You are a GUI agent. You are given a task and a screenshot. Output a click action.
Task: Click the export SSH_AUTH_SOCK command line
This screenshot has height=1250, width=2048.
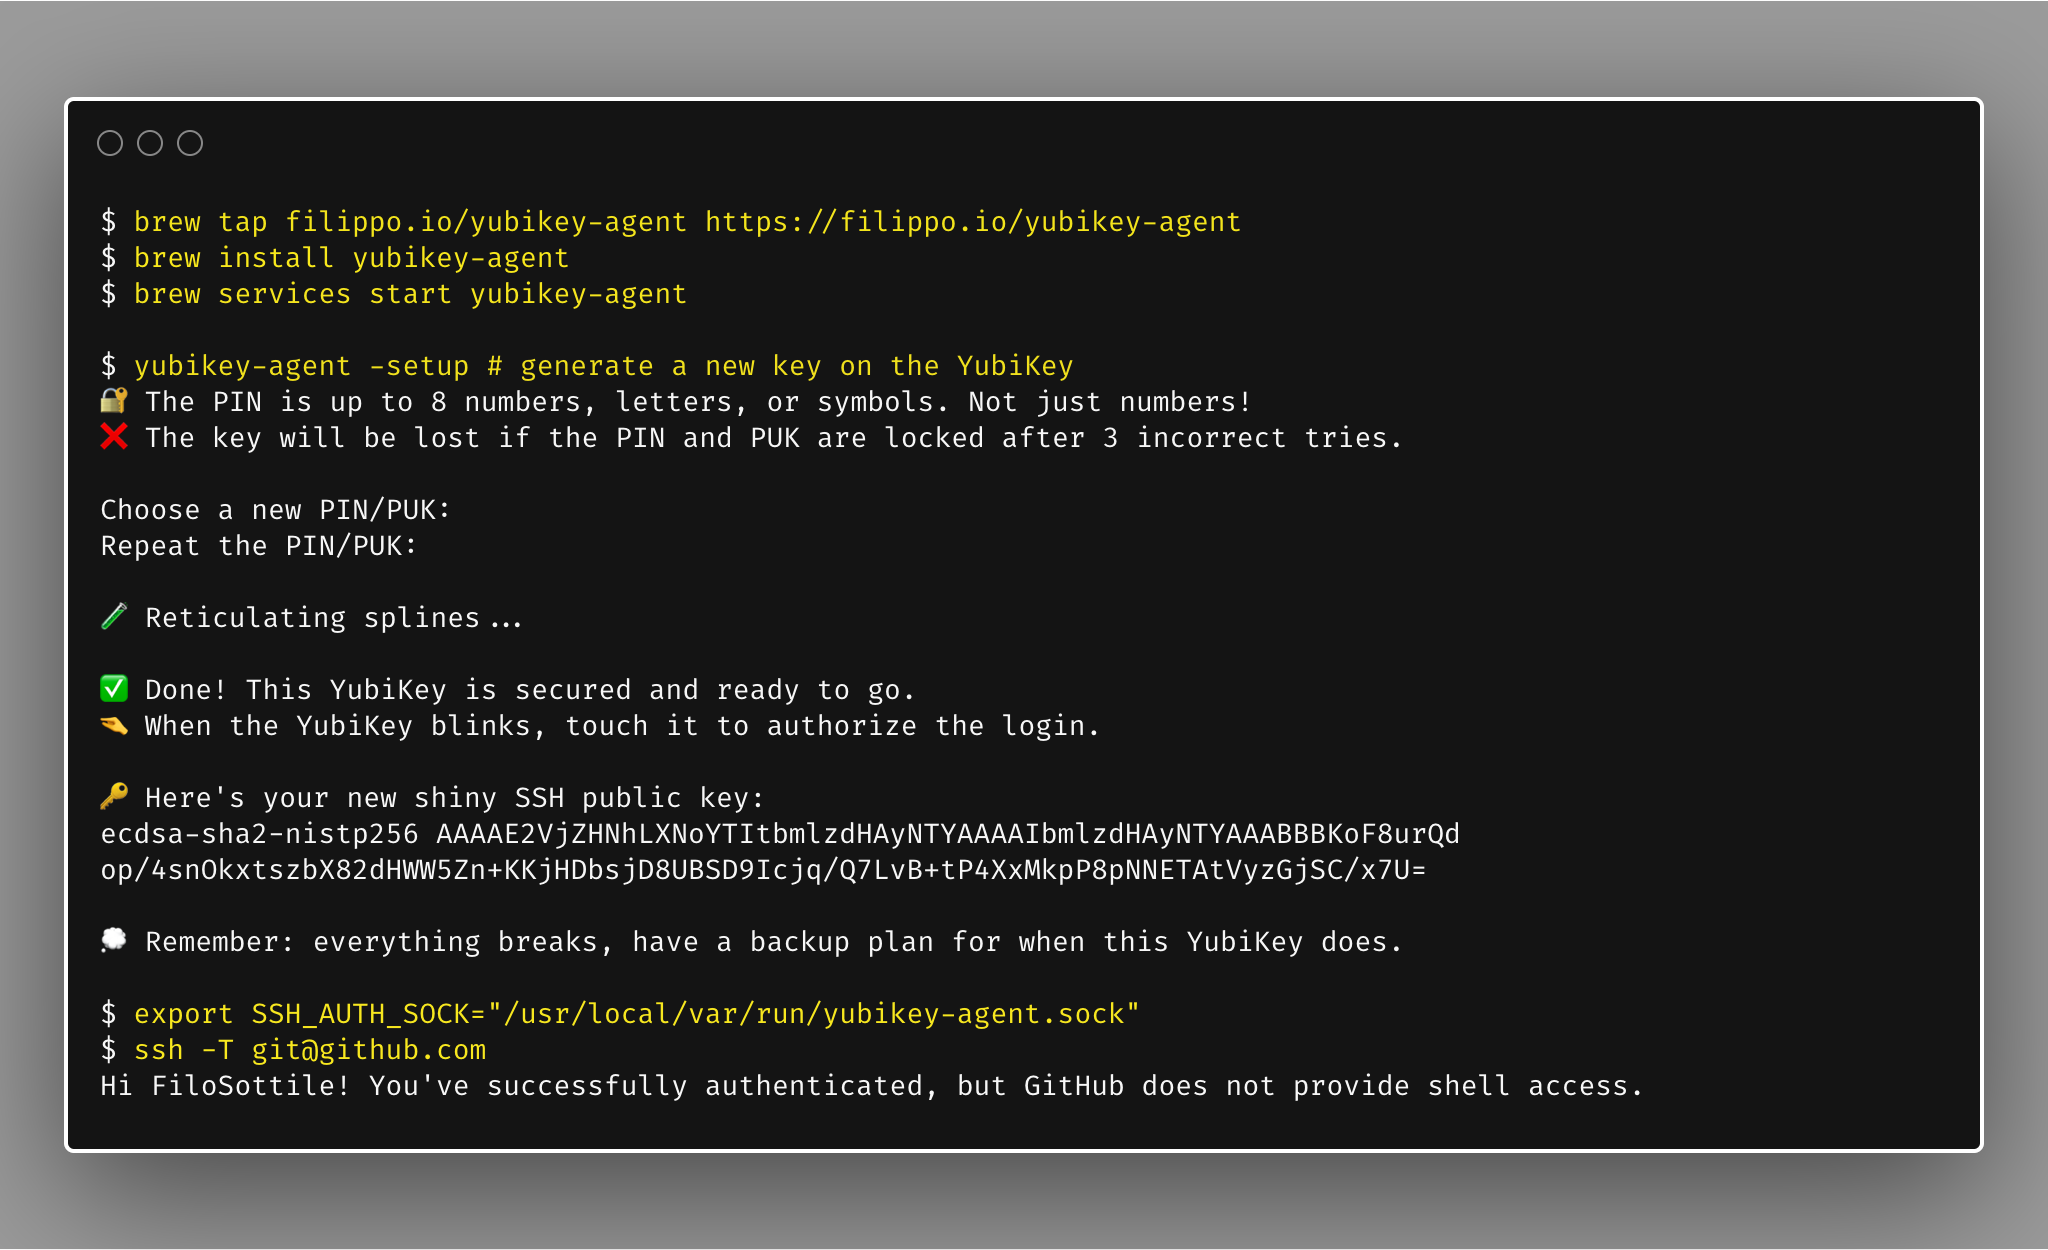[636, 1014]
